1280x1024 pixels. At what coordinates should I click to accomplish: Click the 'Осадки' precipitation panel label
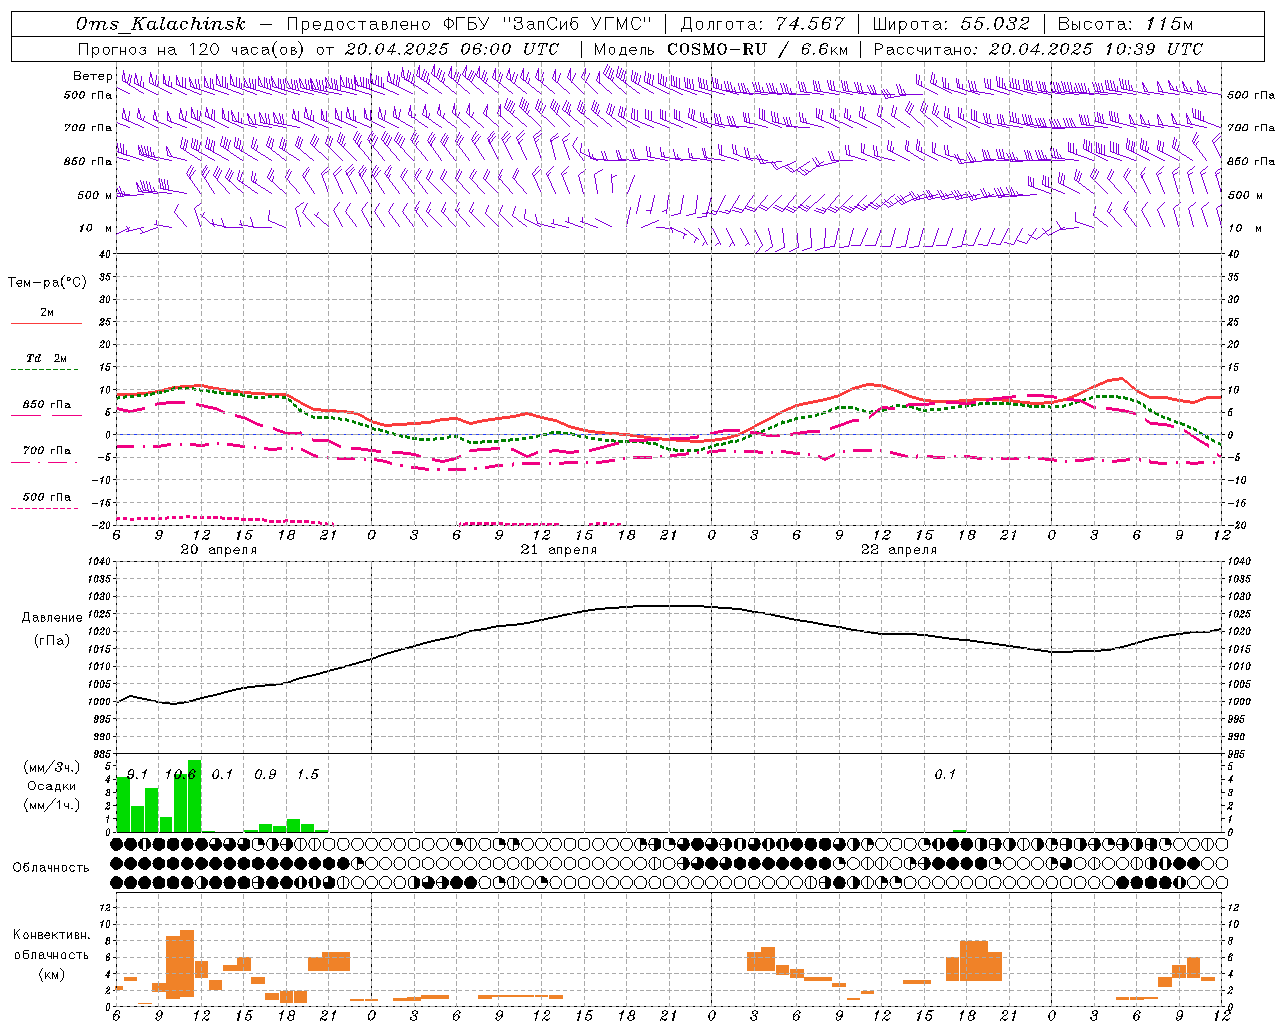(x=51, y=786)
